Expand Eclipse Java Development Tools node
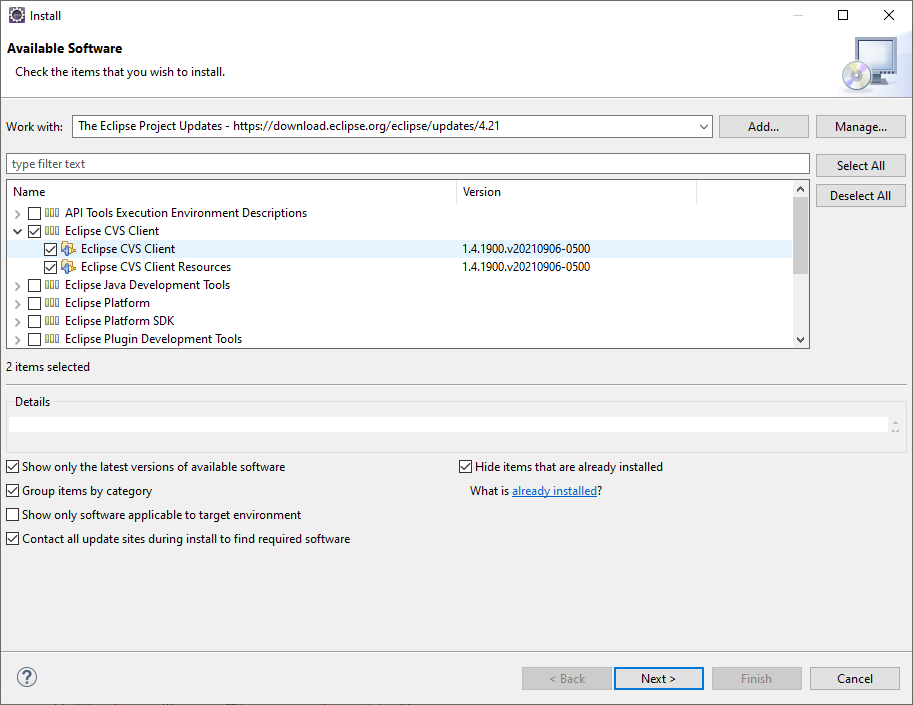This screenshot has height=705, width=913. tap(17, 286)
